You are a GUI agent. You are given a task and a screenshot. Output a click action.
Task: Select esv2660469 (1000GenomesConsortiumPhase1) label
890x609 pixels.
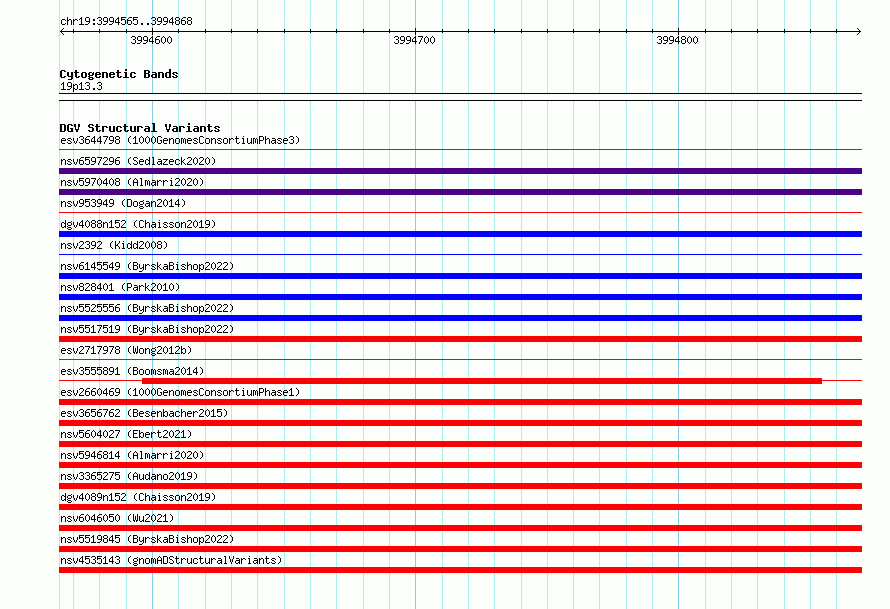tap(180, 392)
